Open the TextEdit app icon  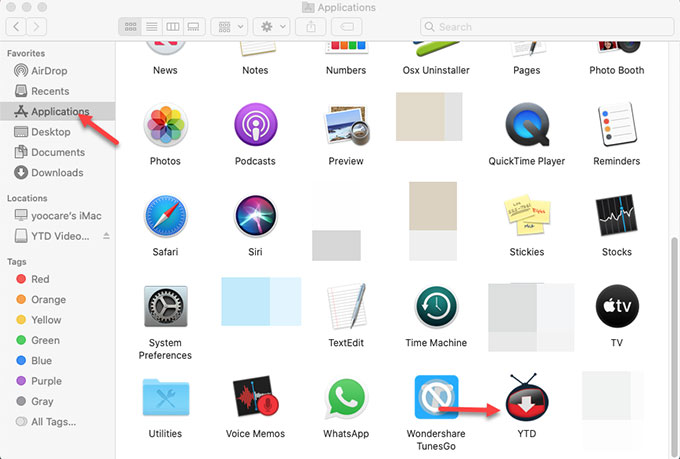[346, 306]
